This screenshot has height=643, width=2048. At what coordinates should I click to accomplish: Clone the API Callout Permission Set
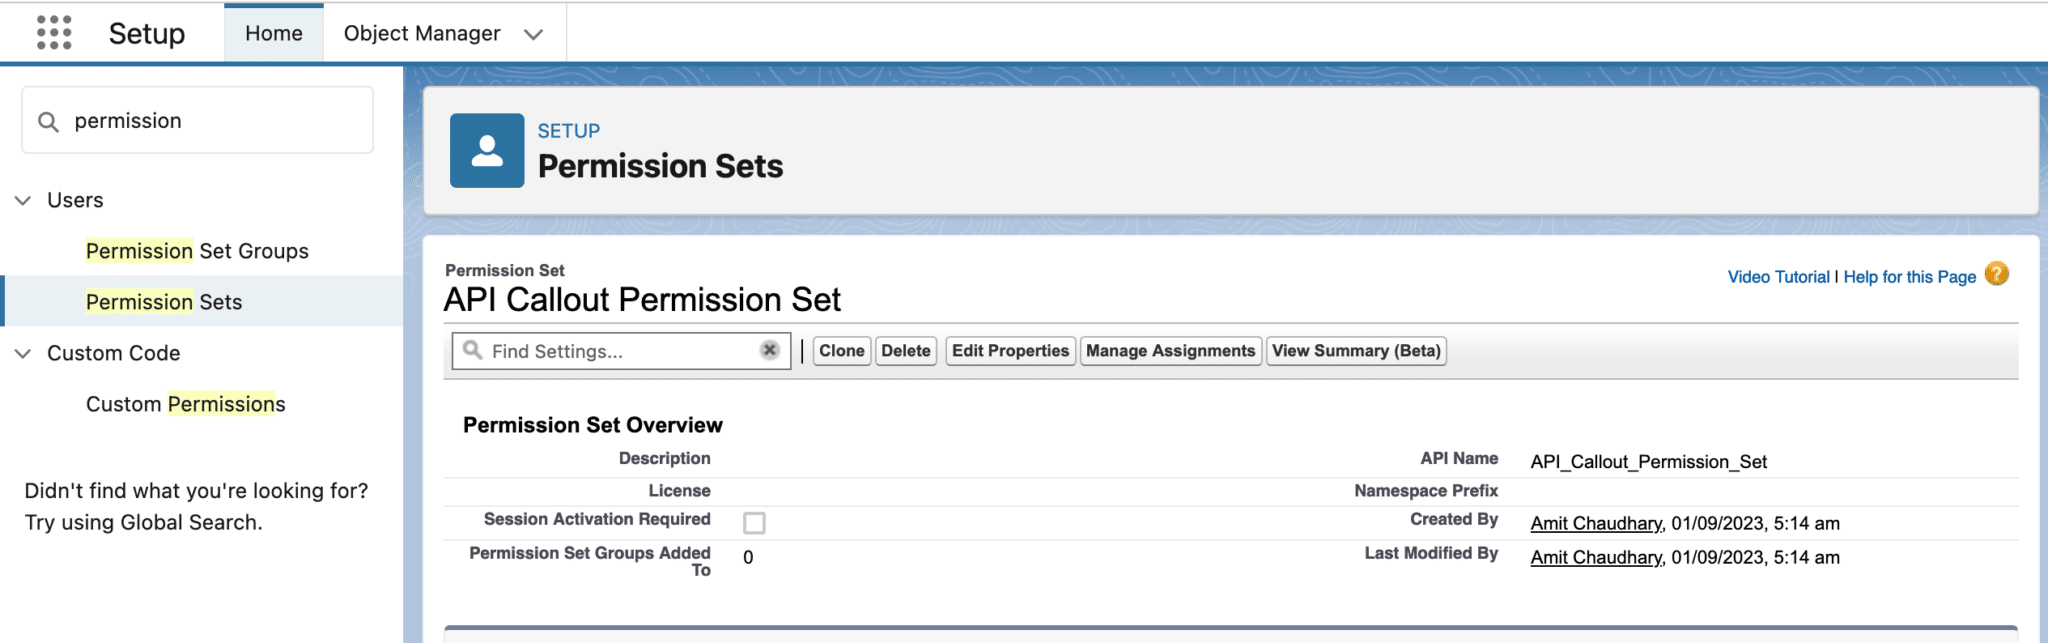(841, 350)
